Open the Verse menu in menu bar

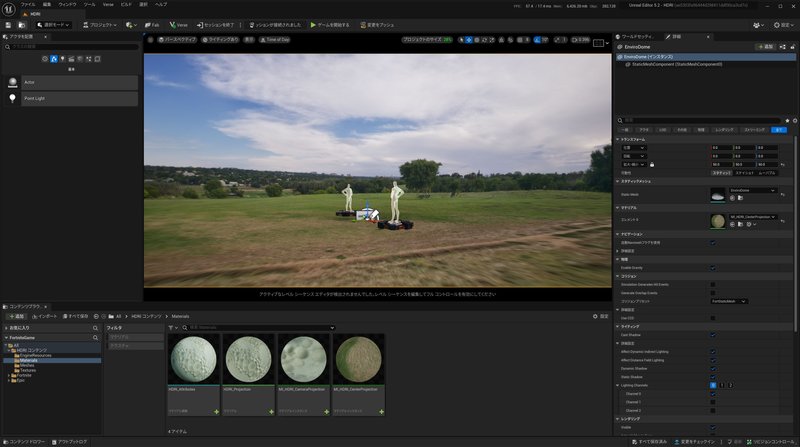coord(110,4)
